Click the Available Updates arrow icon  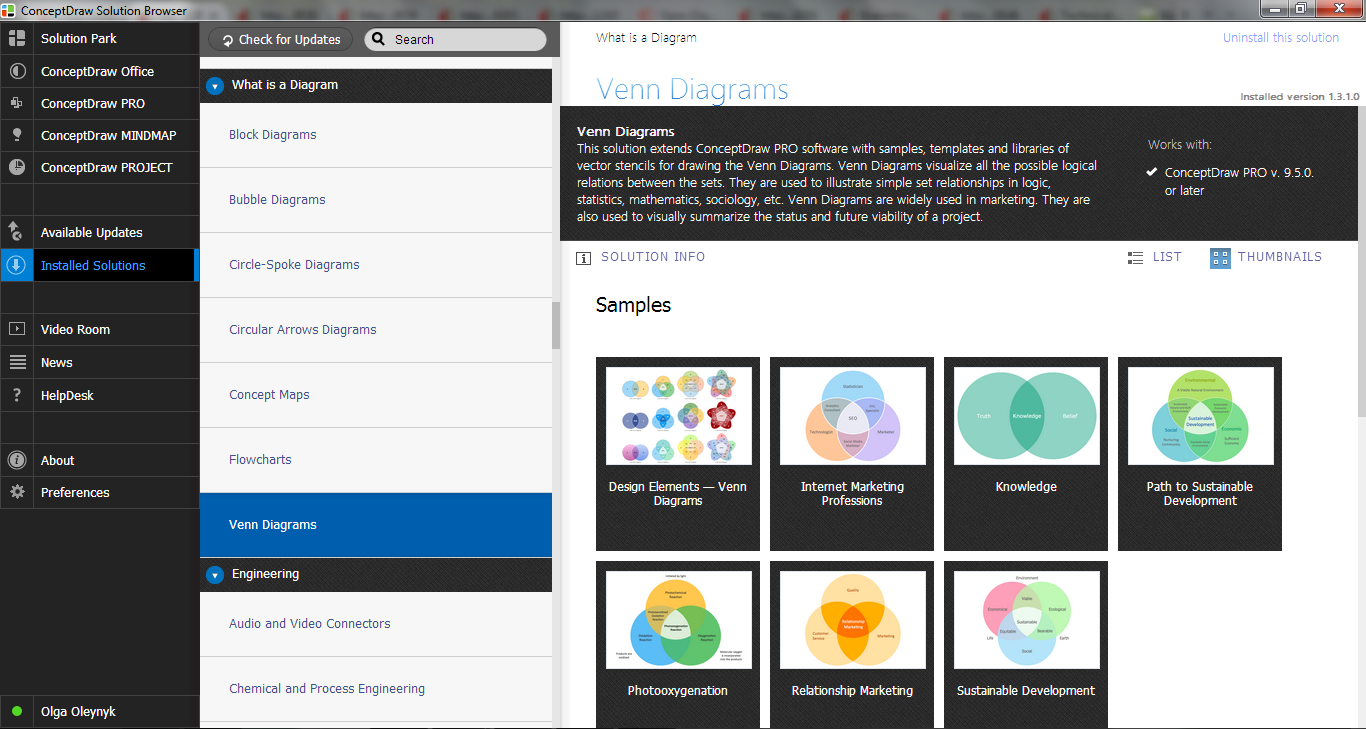pos(17,232)
